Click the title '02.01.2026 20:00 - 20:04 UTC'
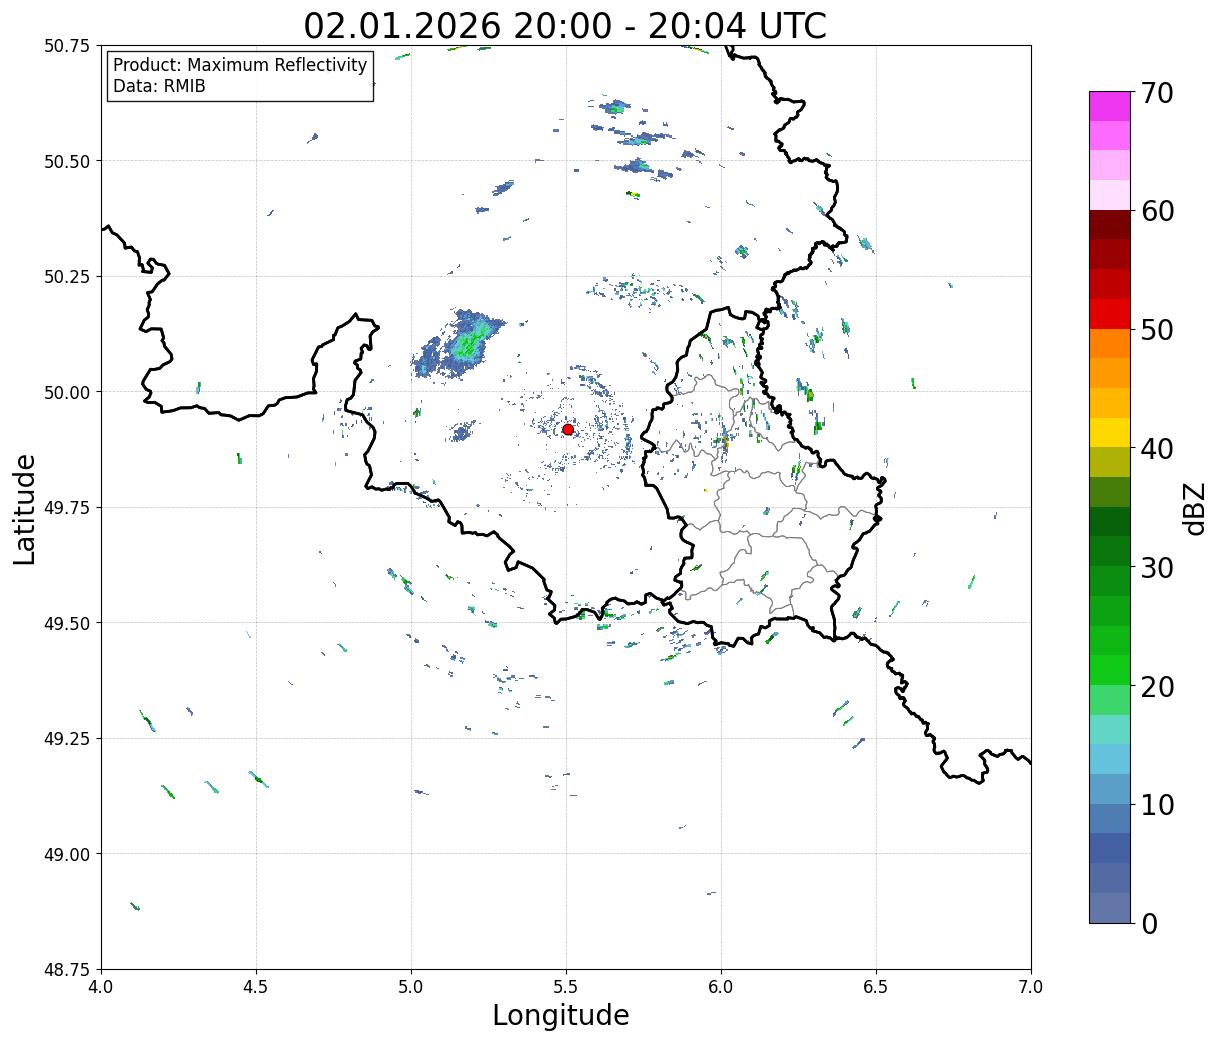Viewport: 1219px width, 1040px height. pyautogui.click(x=565, y=25)
